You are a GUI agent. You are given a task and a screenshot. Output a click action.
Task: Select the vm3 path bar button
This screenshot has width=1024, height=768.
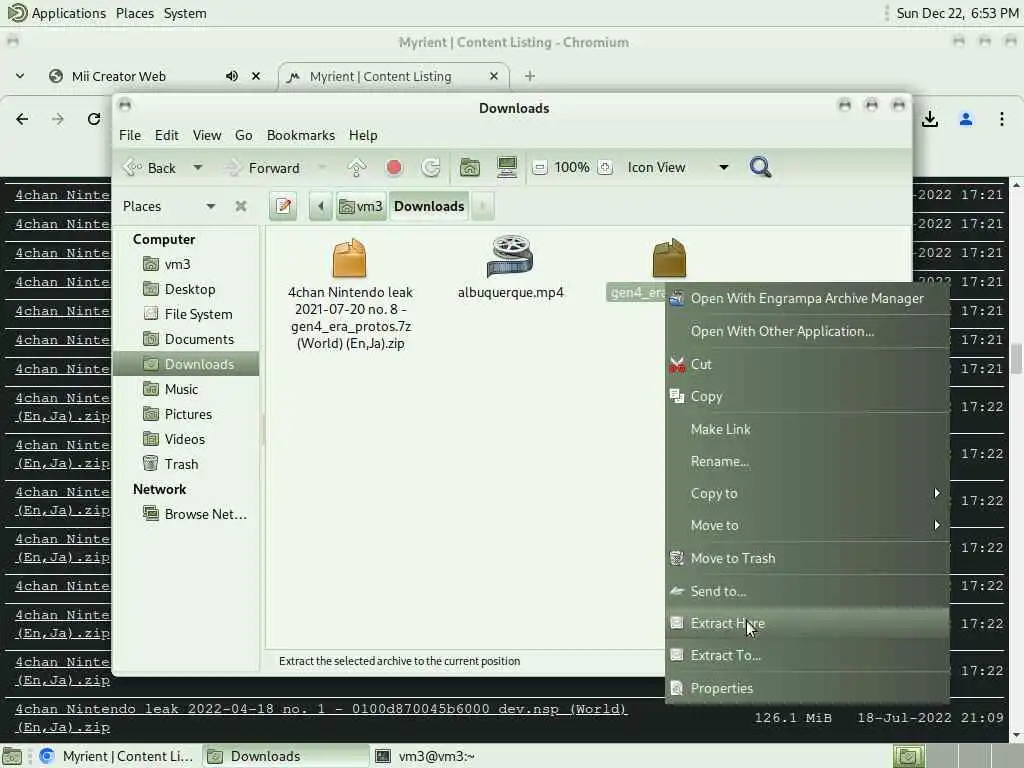(x=361, y=206)
